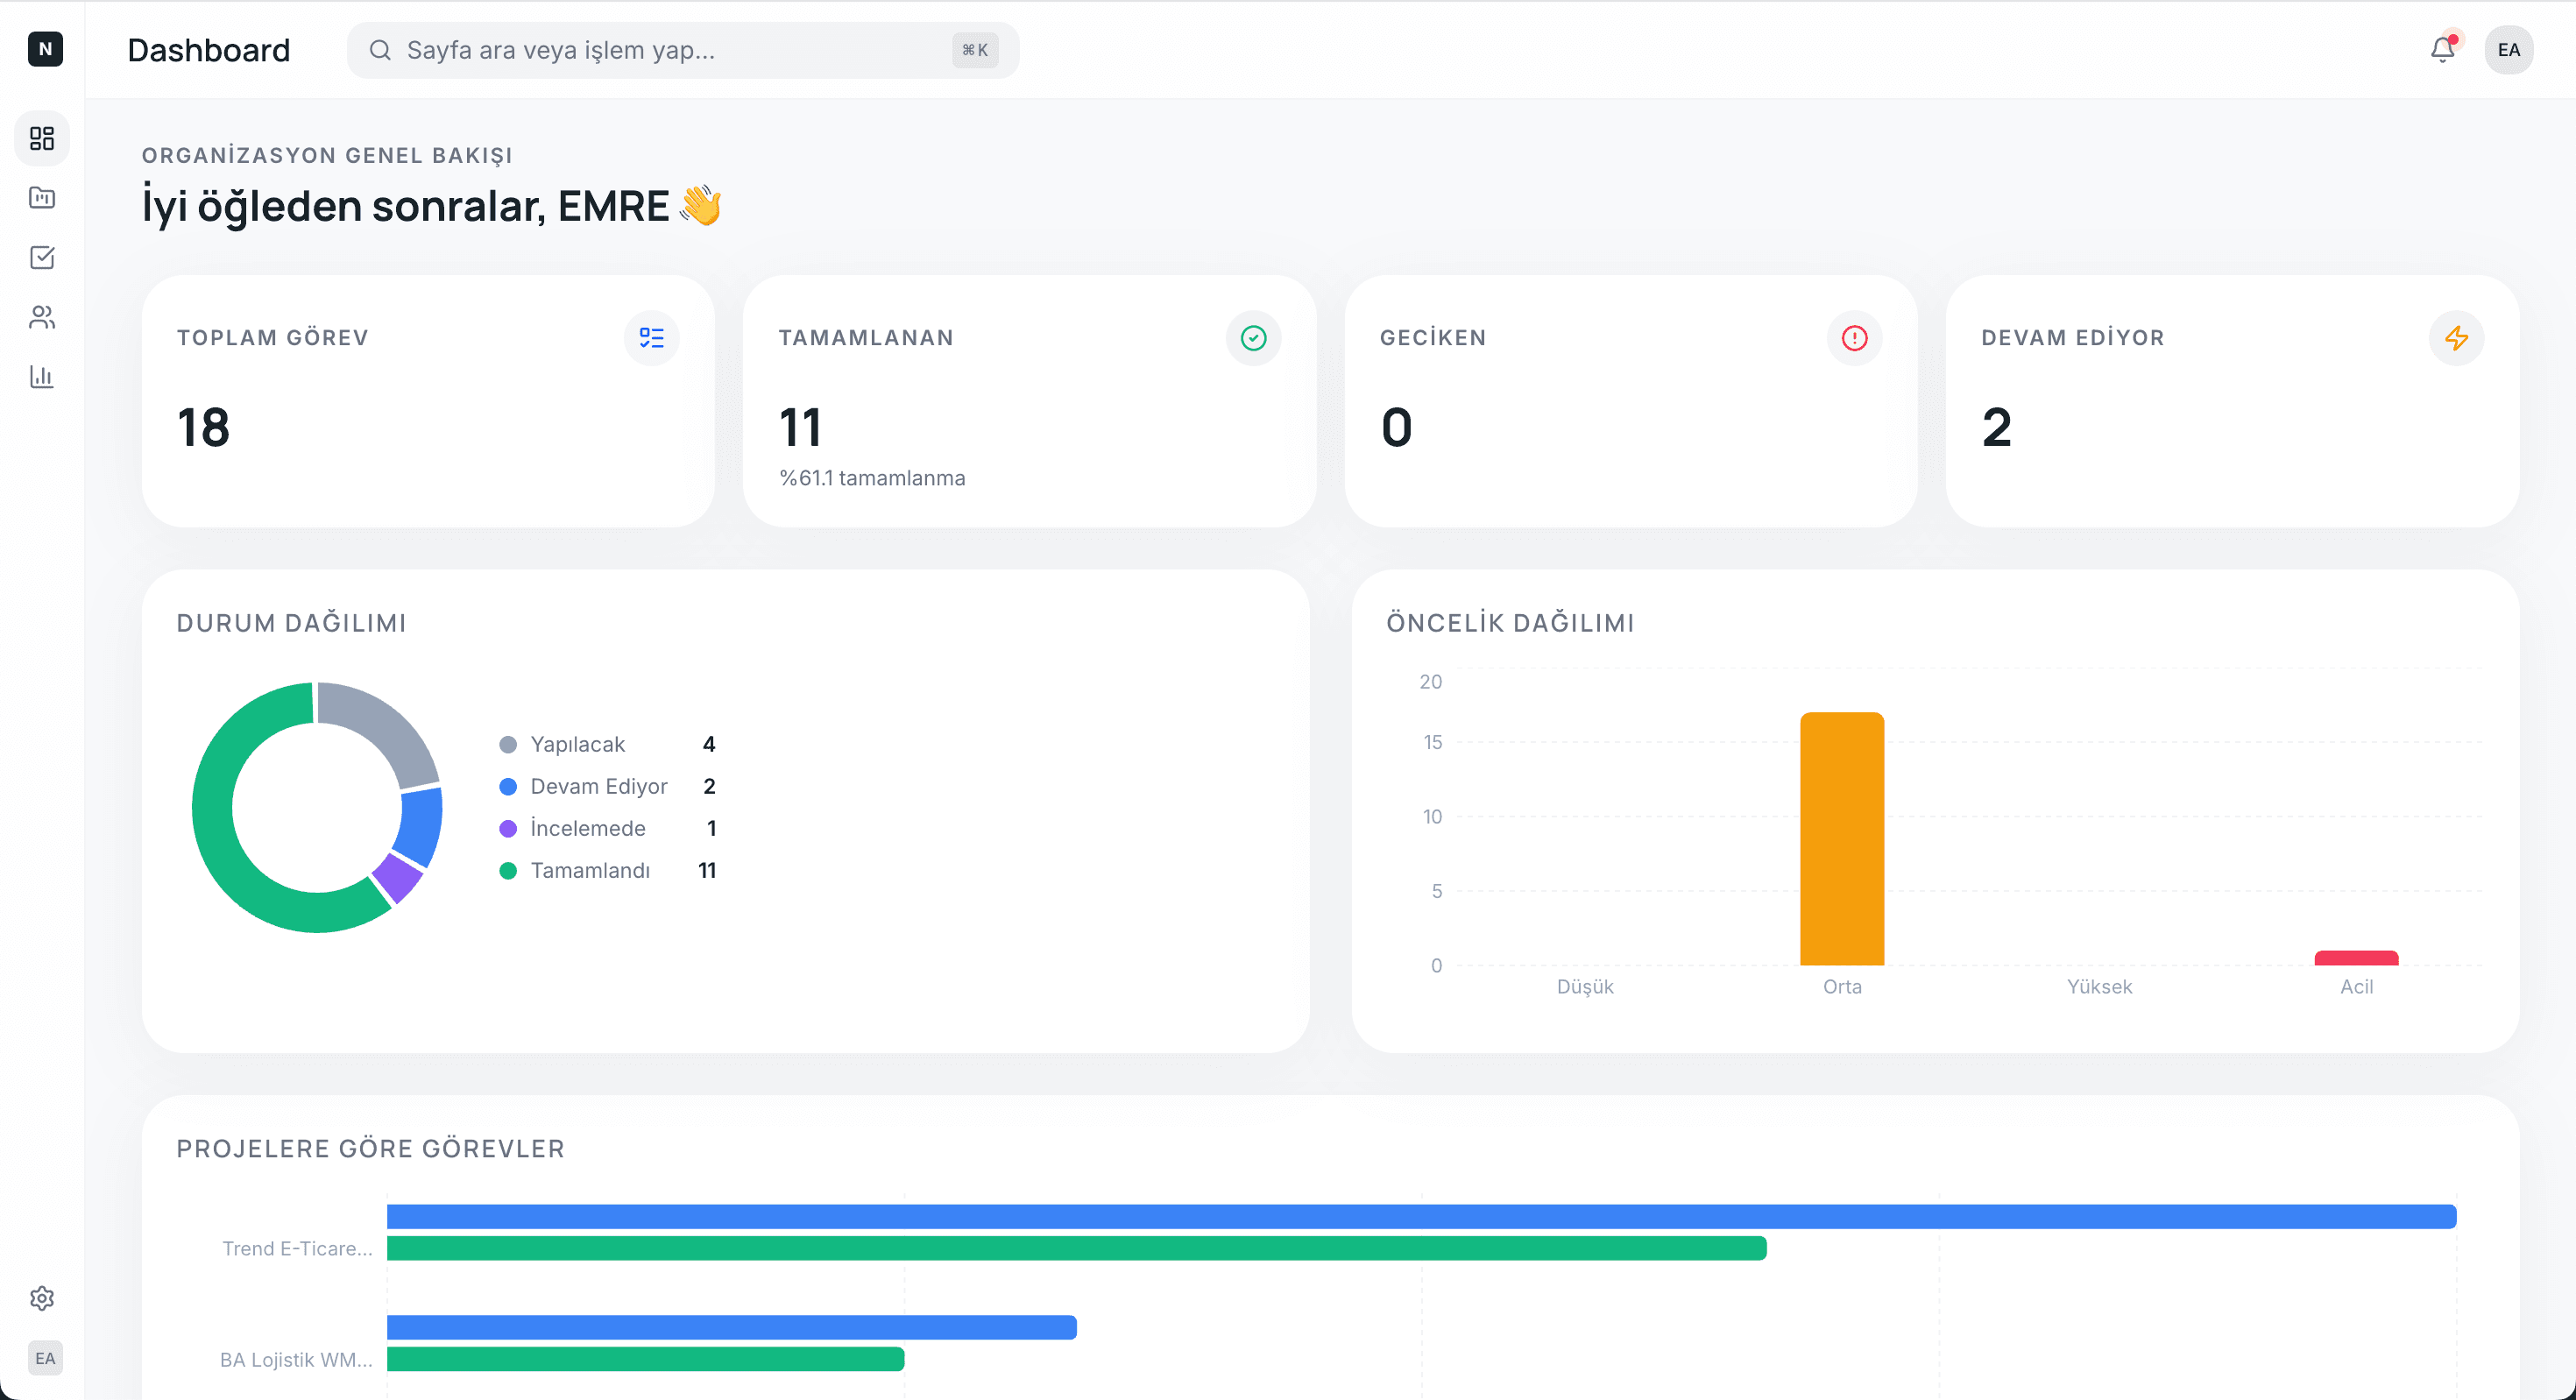Image resolution: width=2576 pixels, height=1400 pixels.
Task: Click the check circle on Tamamlanan card
Action: point(1253,338)
